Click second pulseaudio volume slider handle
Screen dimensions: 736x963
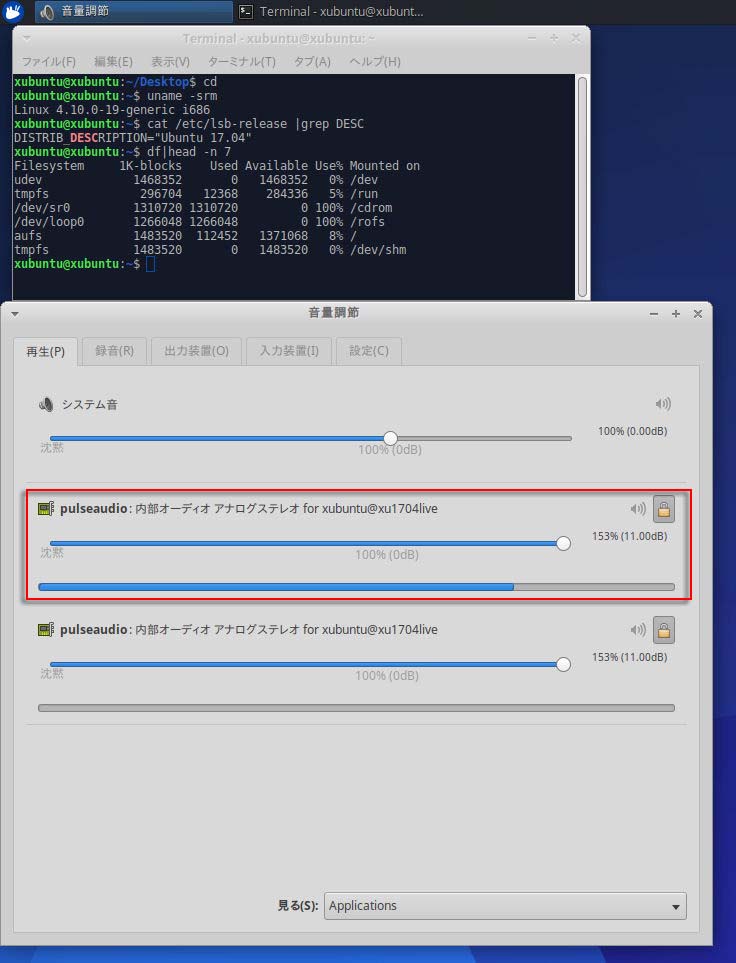click(563, 665)
